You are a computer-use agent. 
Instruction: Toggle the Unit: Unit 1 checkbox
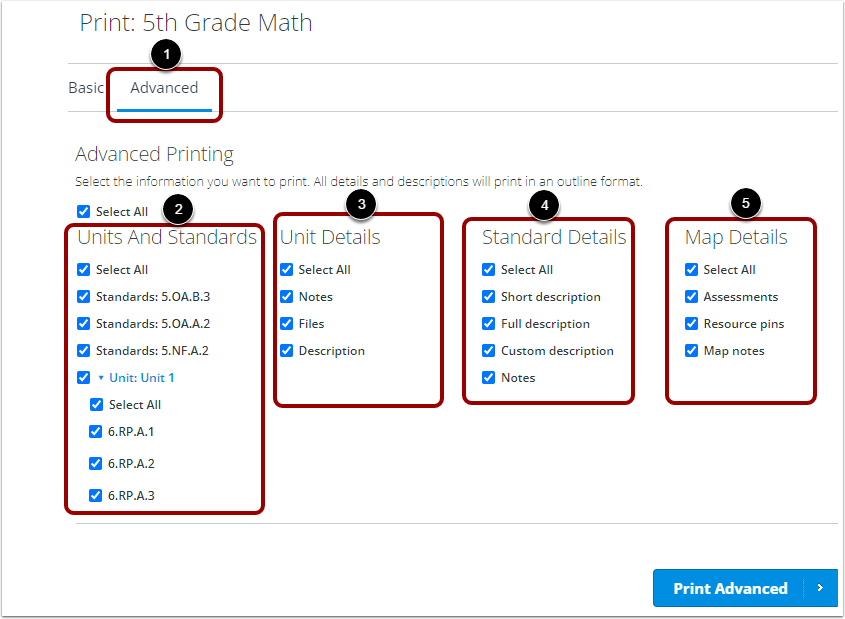tap(84, 377)
